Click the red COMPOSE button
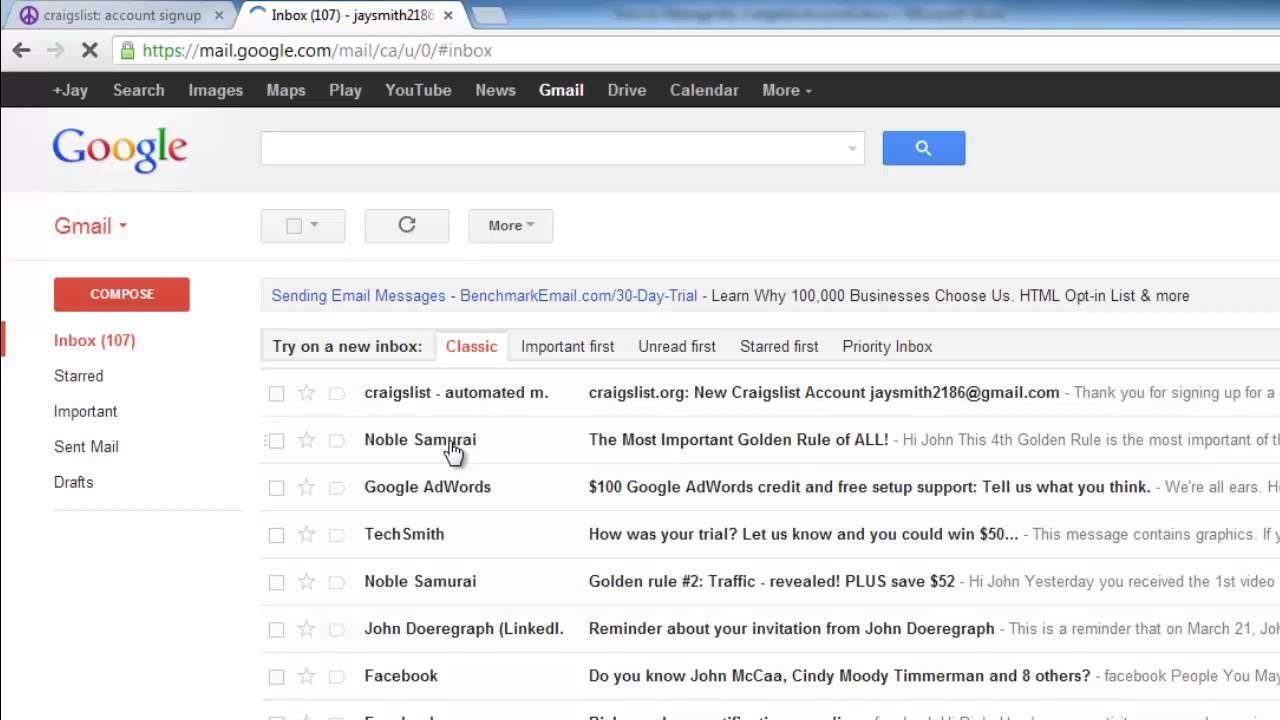 click(x=122, y=294)
